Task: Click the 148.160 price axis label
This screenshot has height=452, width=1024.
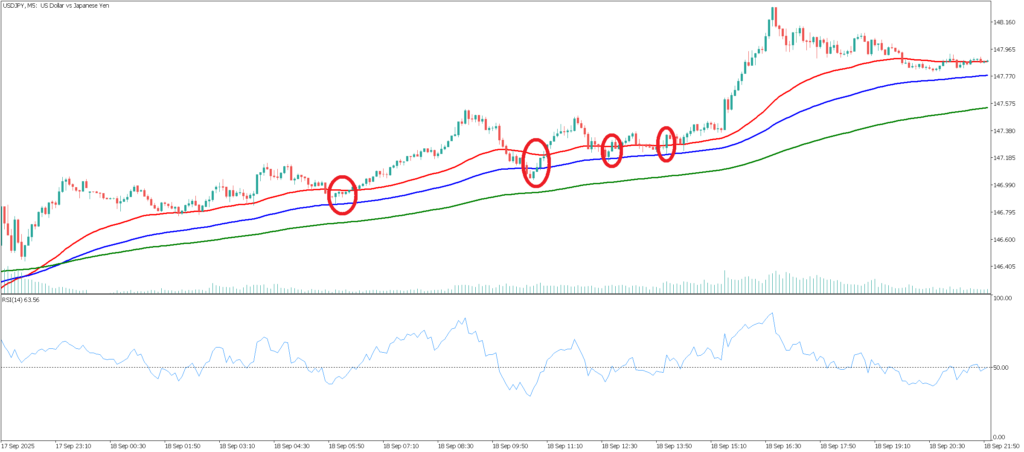Action: [1003, 22]
